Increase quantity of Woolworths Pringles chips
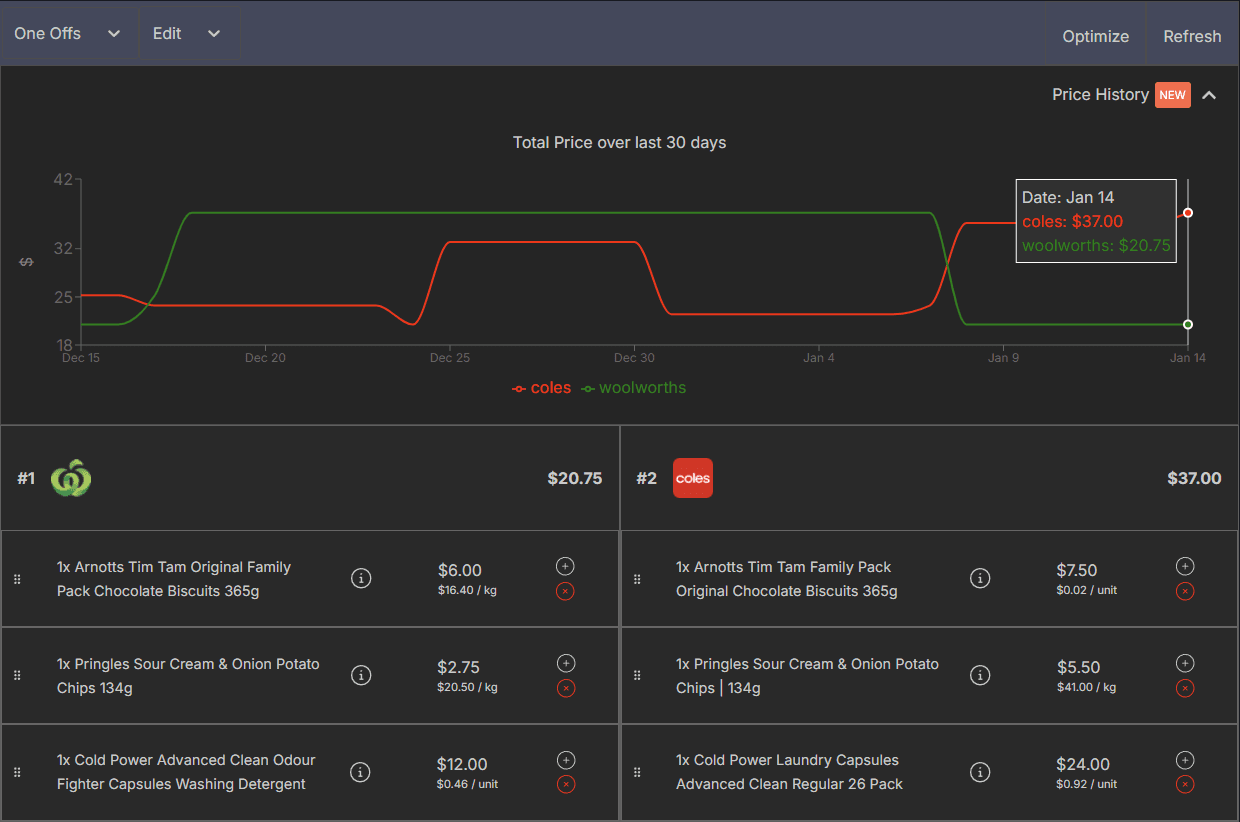The height and width of the screenshot is (822, 1240). click(x=565, y=663)
